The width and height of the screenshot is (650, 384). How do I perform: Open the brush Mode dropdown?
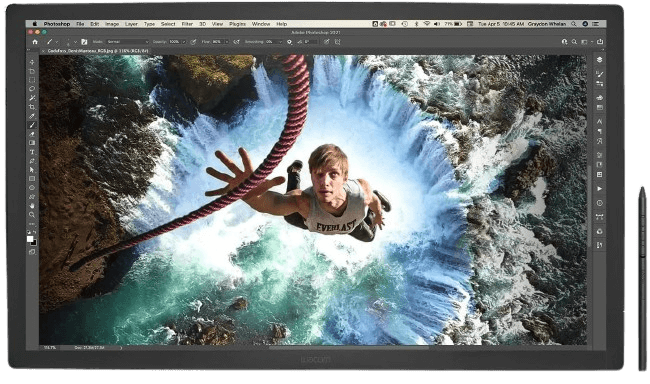[x=127, y=41]
